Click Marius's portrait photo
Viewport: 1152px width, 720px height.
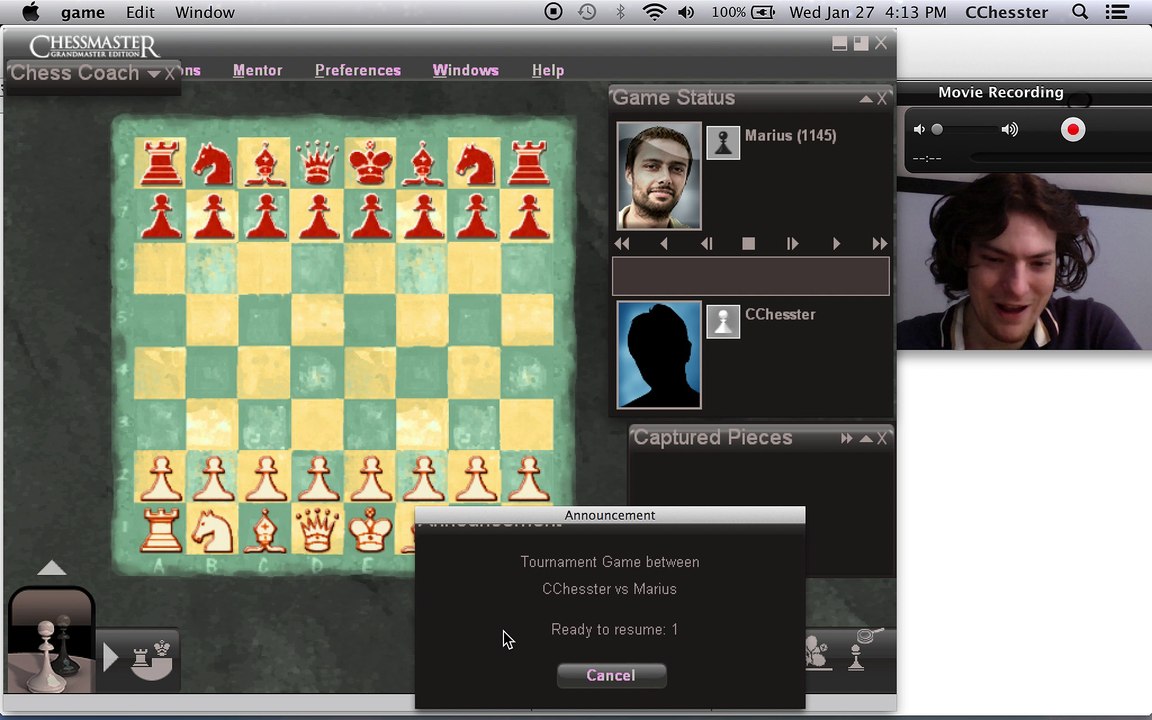[659, 176]
